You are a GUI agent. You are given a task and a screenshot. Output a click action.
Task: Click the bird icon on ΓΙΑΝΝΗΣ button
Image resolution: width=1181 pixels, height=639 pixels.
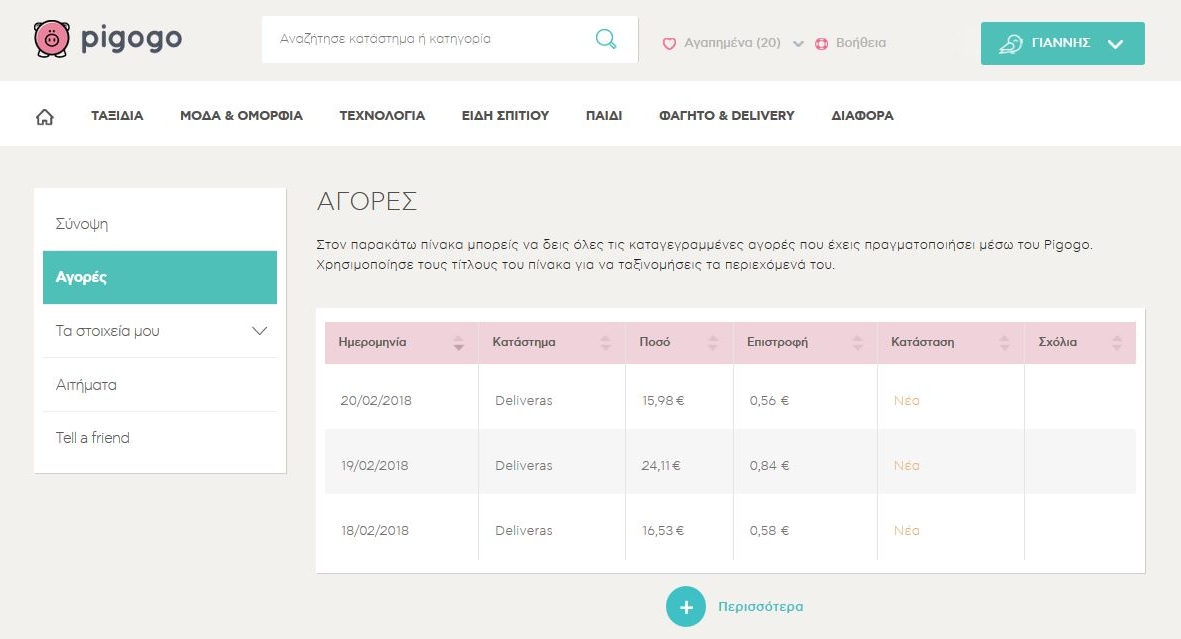(x=1011, y=44)
